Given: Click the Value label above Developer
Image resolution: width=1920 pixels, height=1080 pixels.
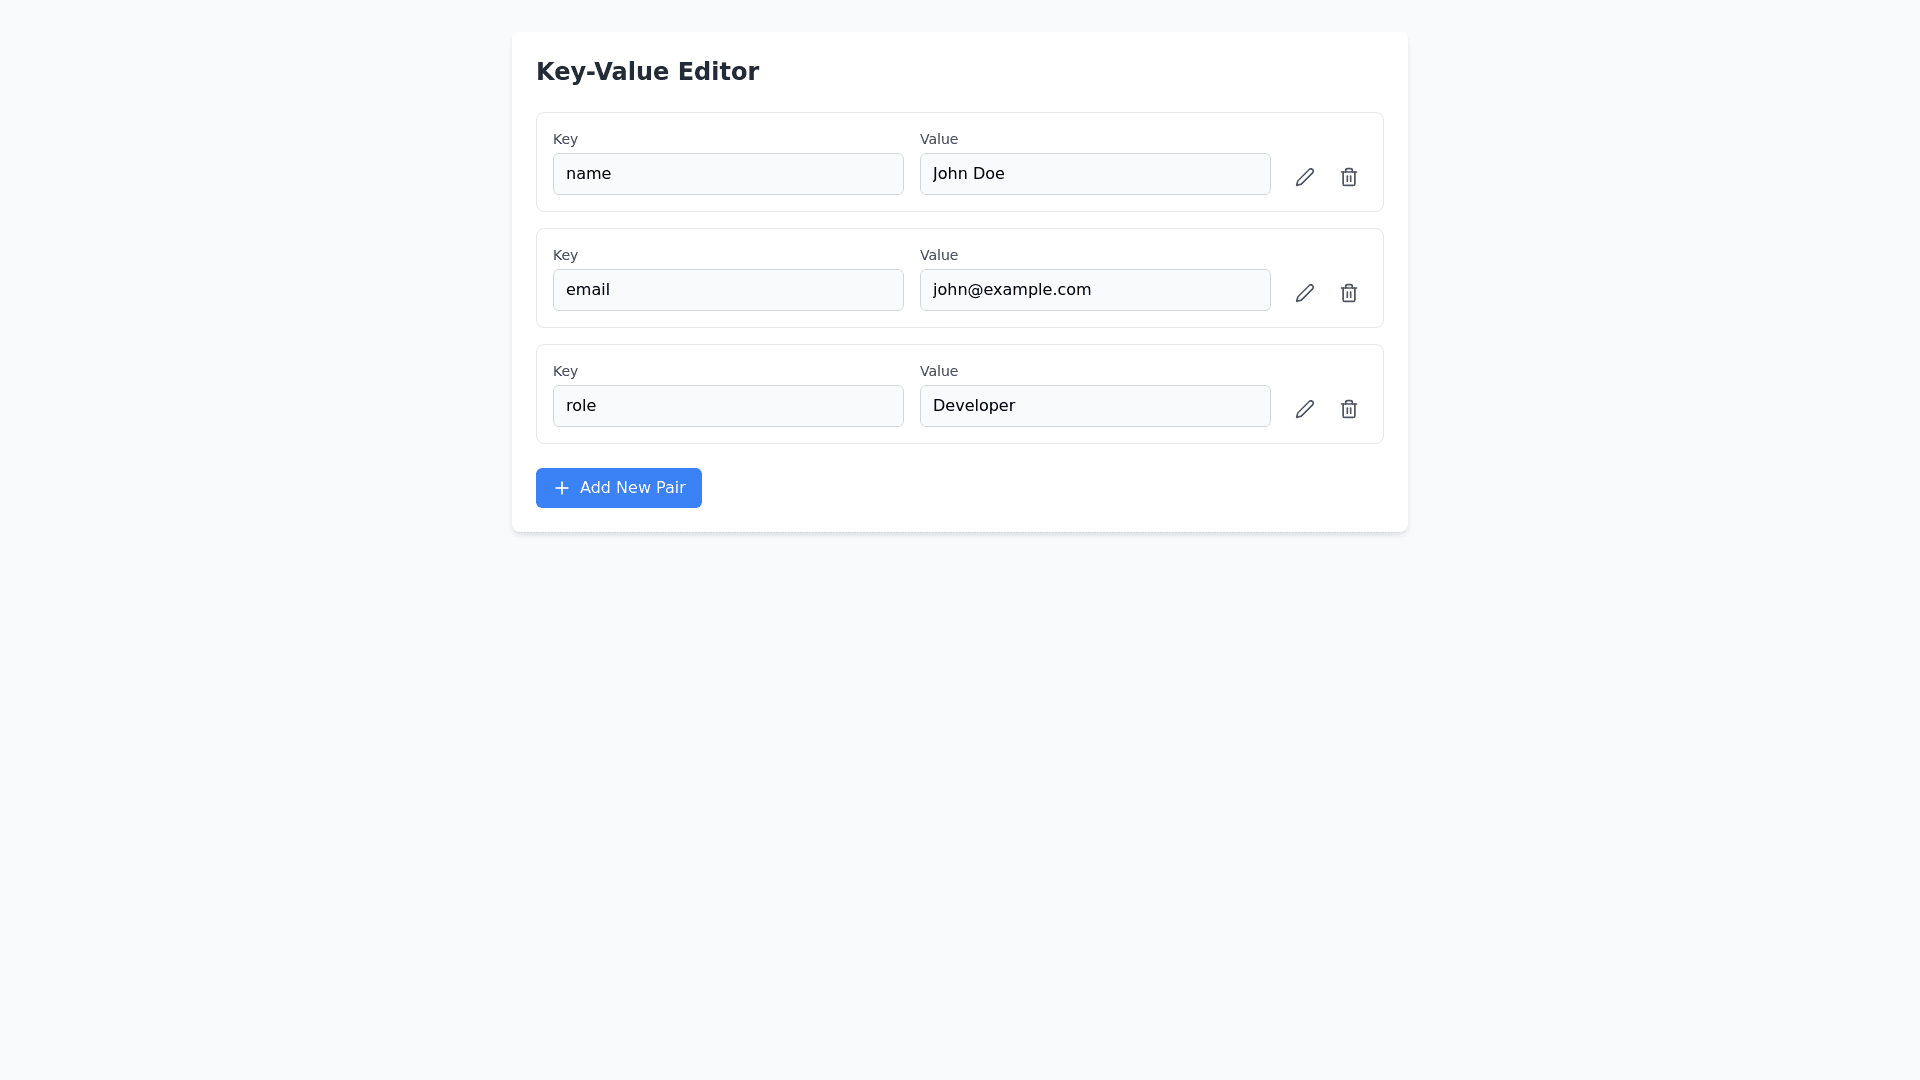Looking at the screenshot, I should click(x=939, y=371).
